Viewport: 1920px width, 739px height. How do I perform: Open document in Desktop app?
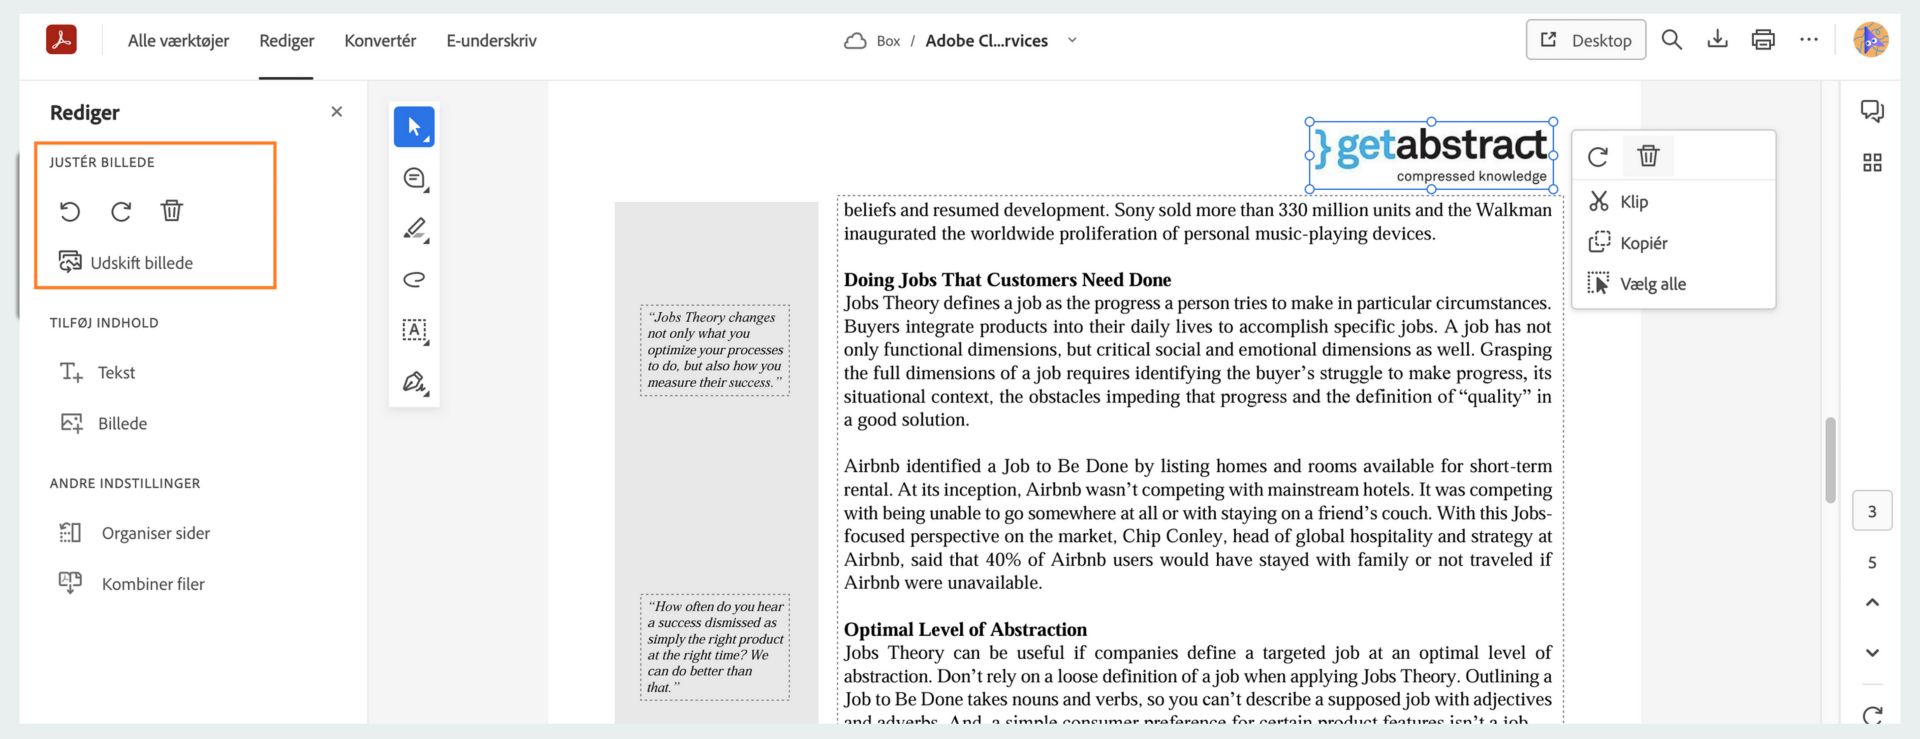pyautogui.click(x=1585, y=40)
